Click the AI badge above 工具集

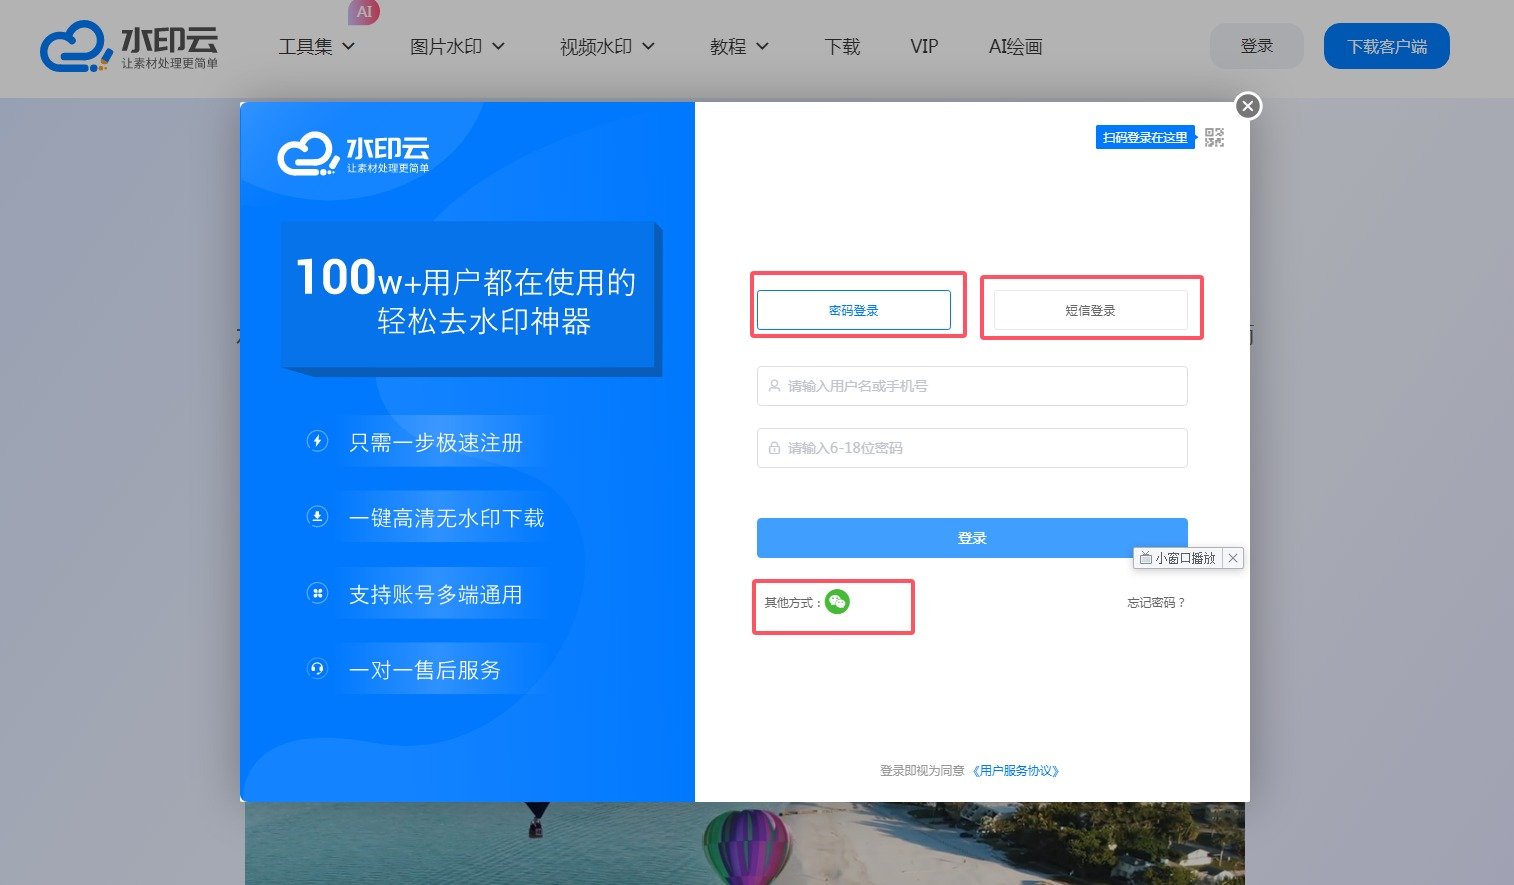[364, 12]
